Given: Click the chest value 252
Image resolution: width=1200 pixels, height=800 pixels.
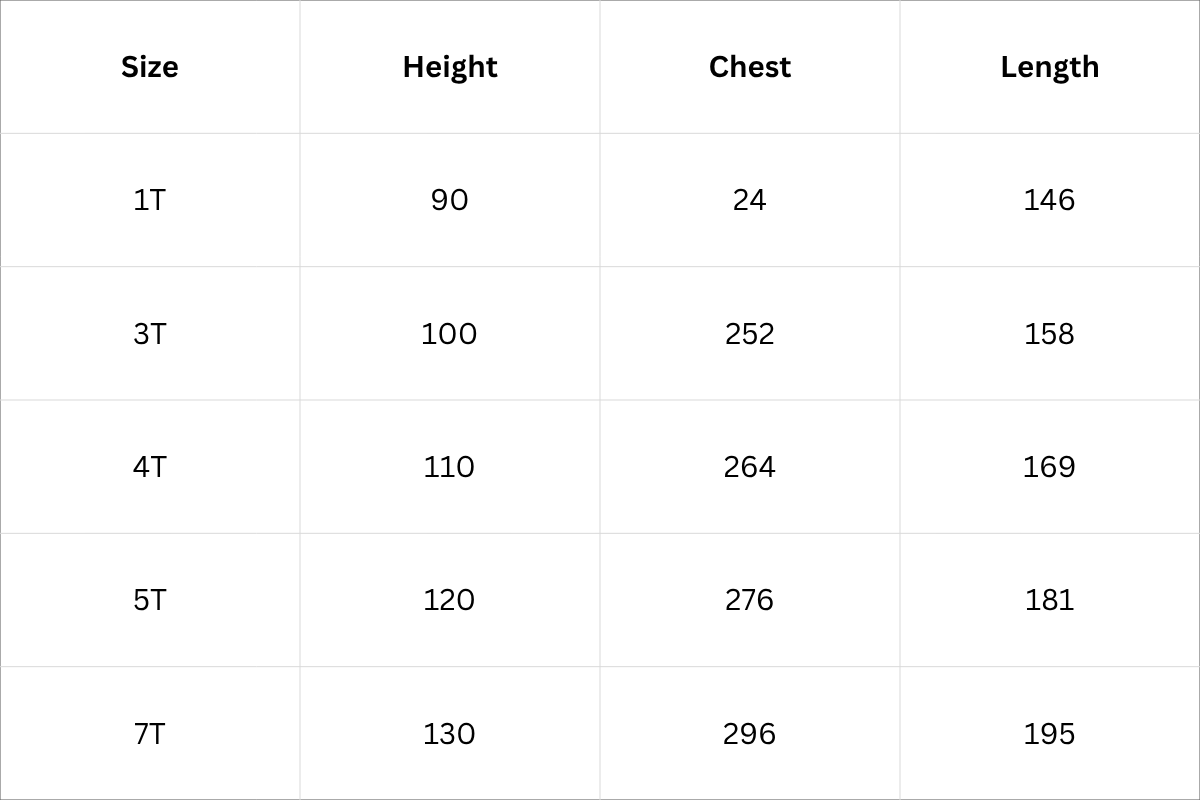Looking at the screenshot, I should coord(750,333).
